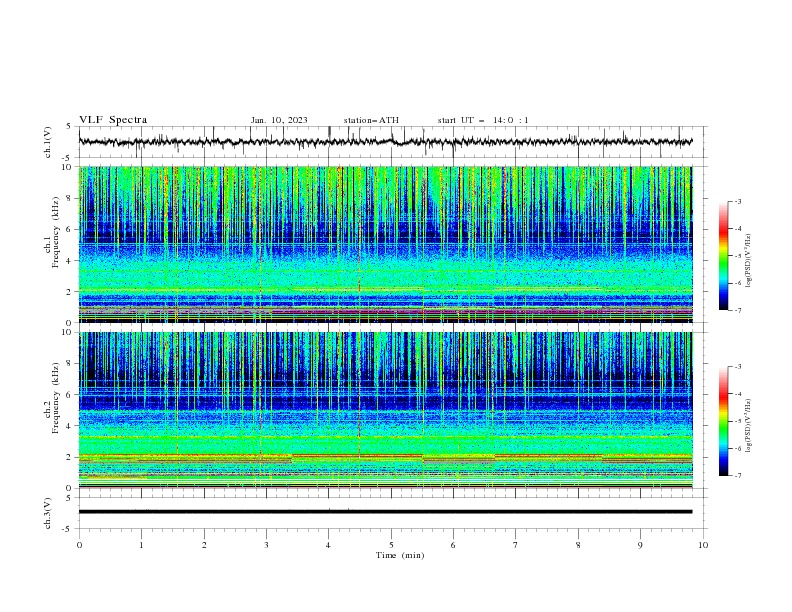Click time axis tick label "9"
The width and height of the screenshot is (792, 612).
pos(640,545)
